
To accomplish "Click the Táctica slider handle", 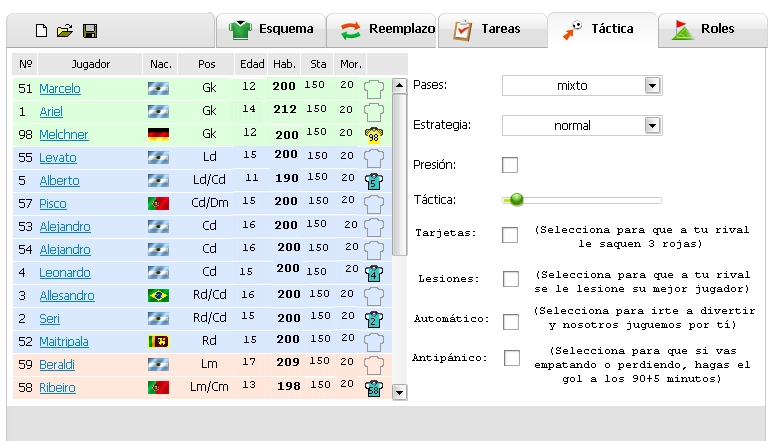I will pyautogui.click(x=516, y=200).
